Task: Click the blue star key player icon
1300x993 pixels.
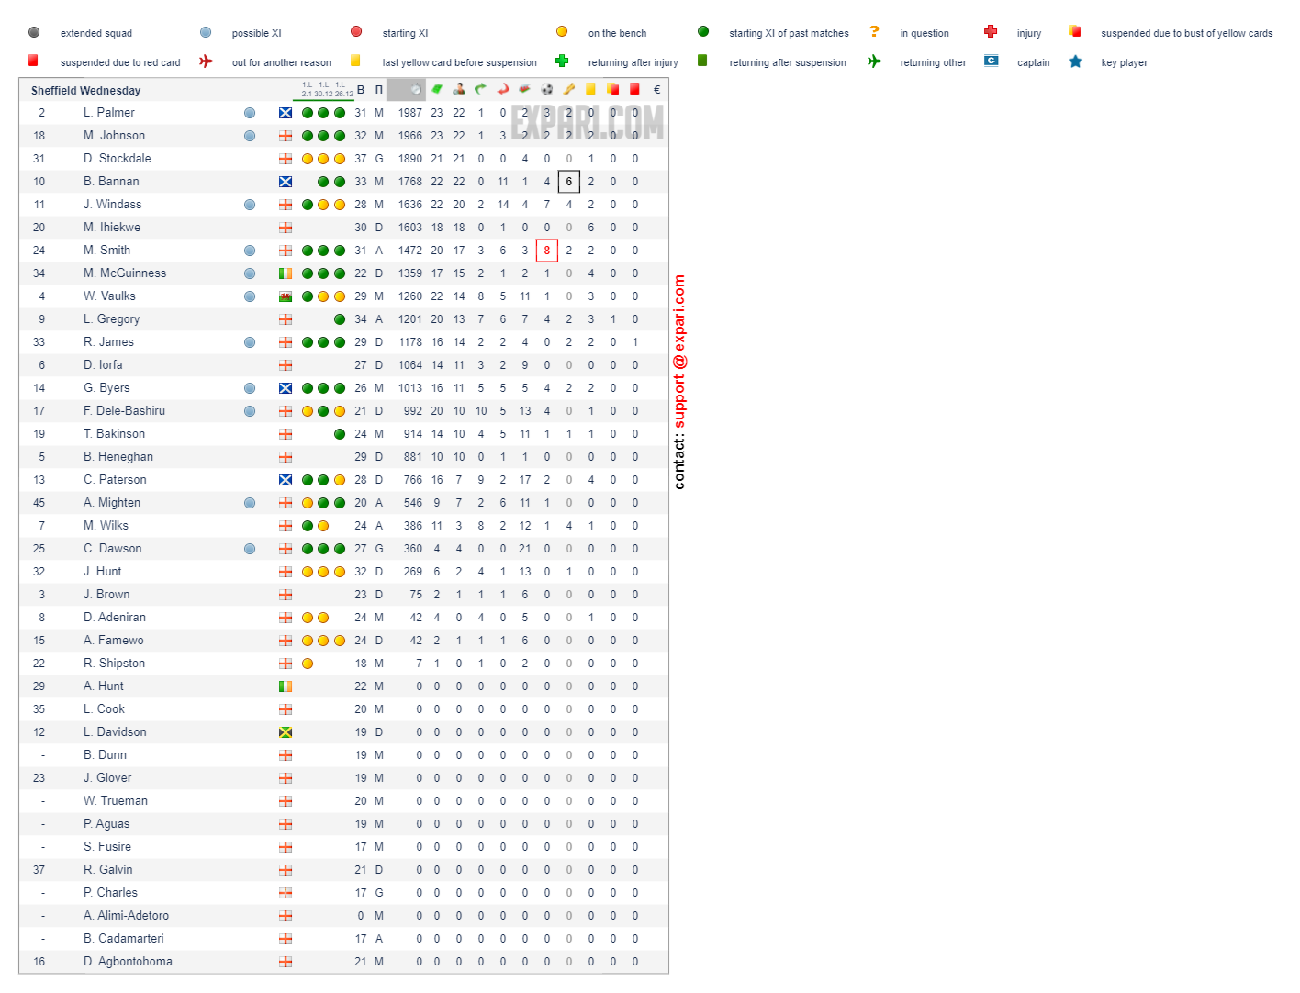Action: (x=1075, y=61)
